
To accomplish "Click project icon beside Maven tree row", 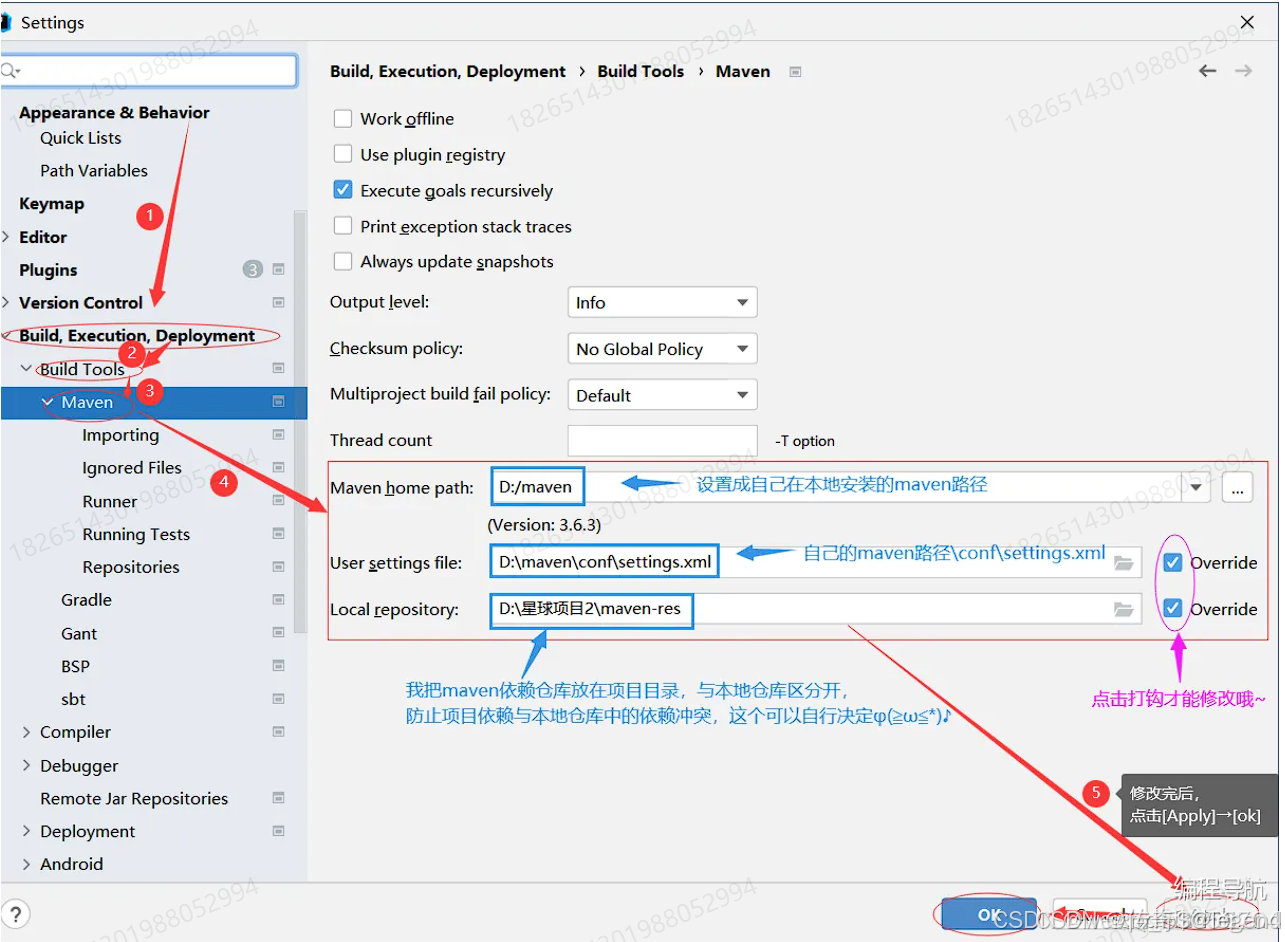I will click(x=278, y=401).
